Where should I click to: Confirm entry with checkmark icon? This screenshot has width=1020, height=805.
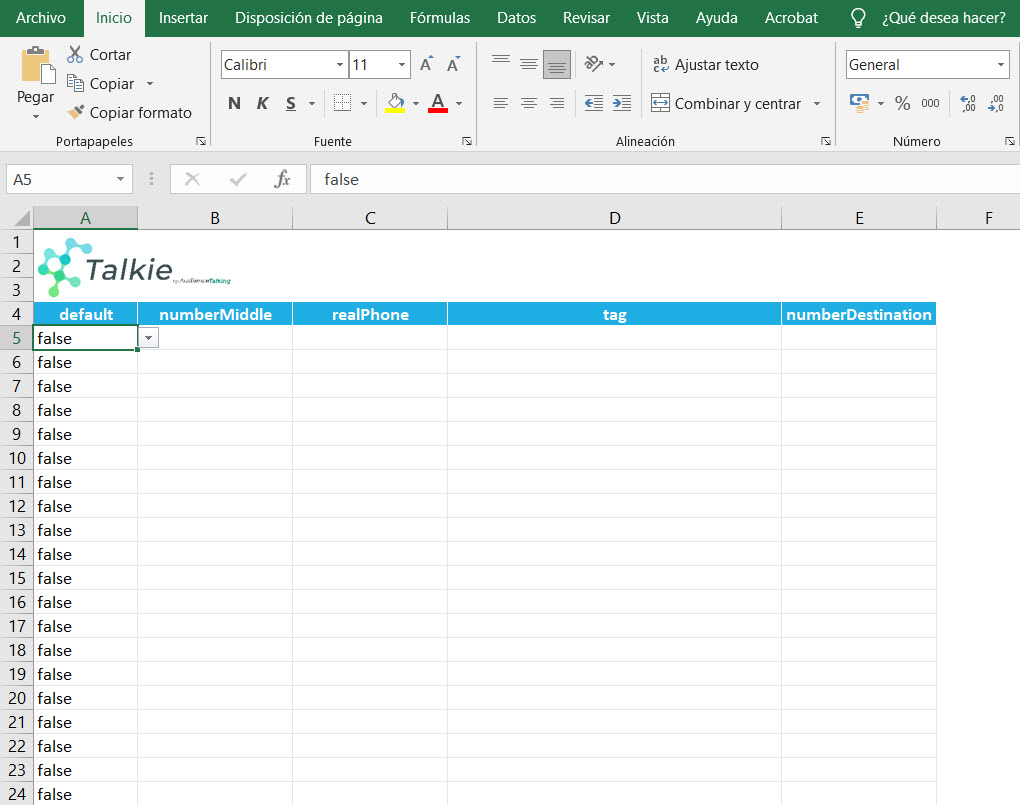[238, 179]
